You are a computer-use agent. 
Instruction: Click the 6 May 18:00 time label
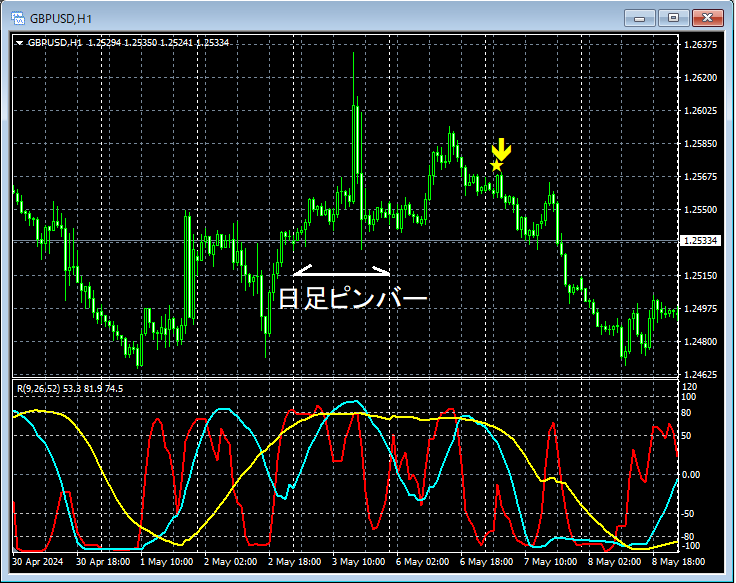(487, 562)
